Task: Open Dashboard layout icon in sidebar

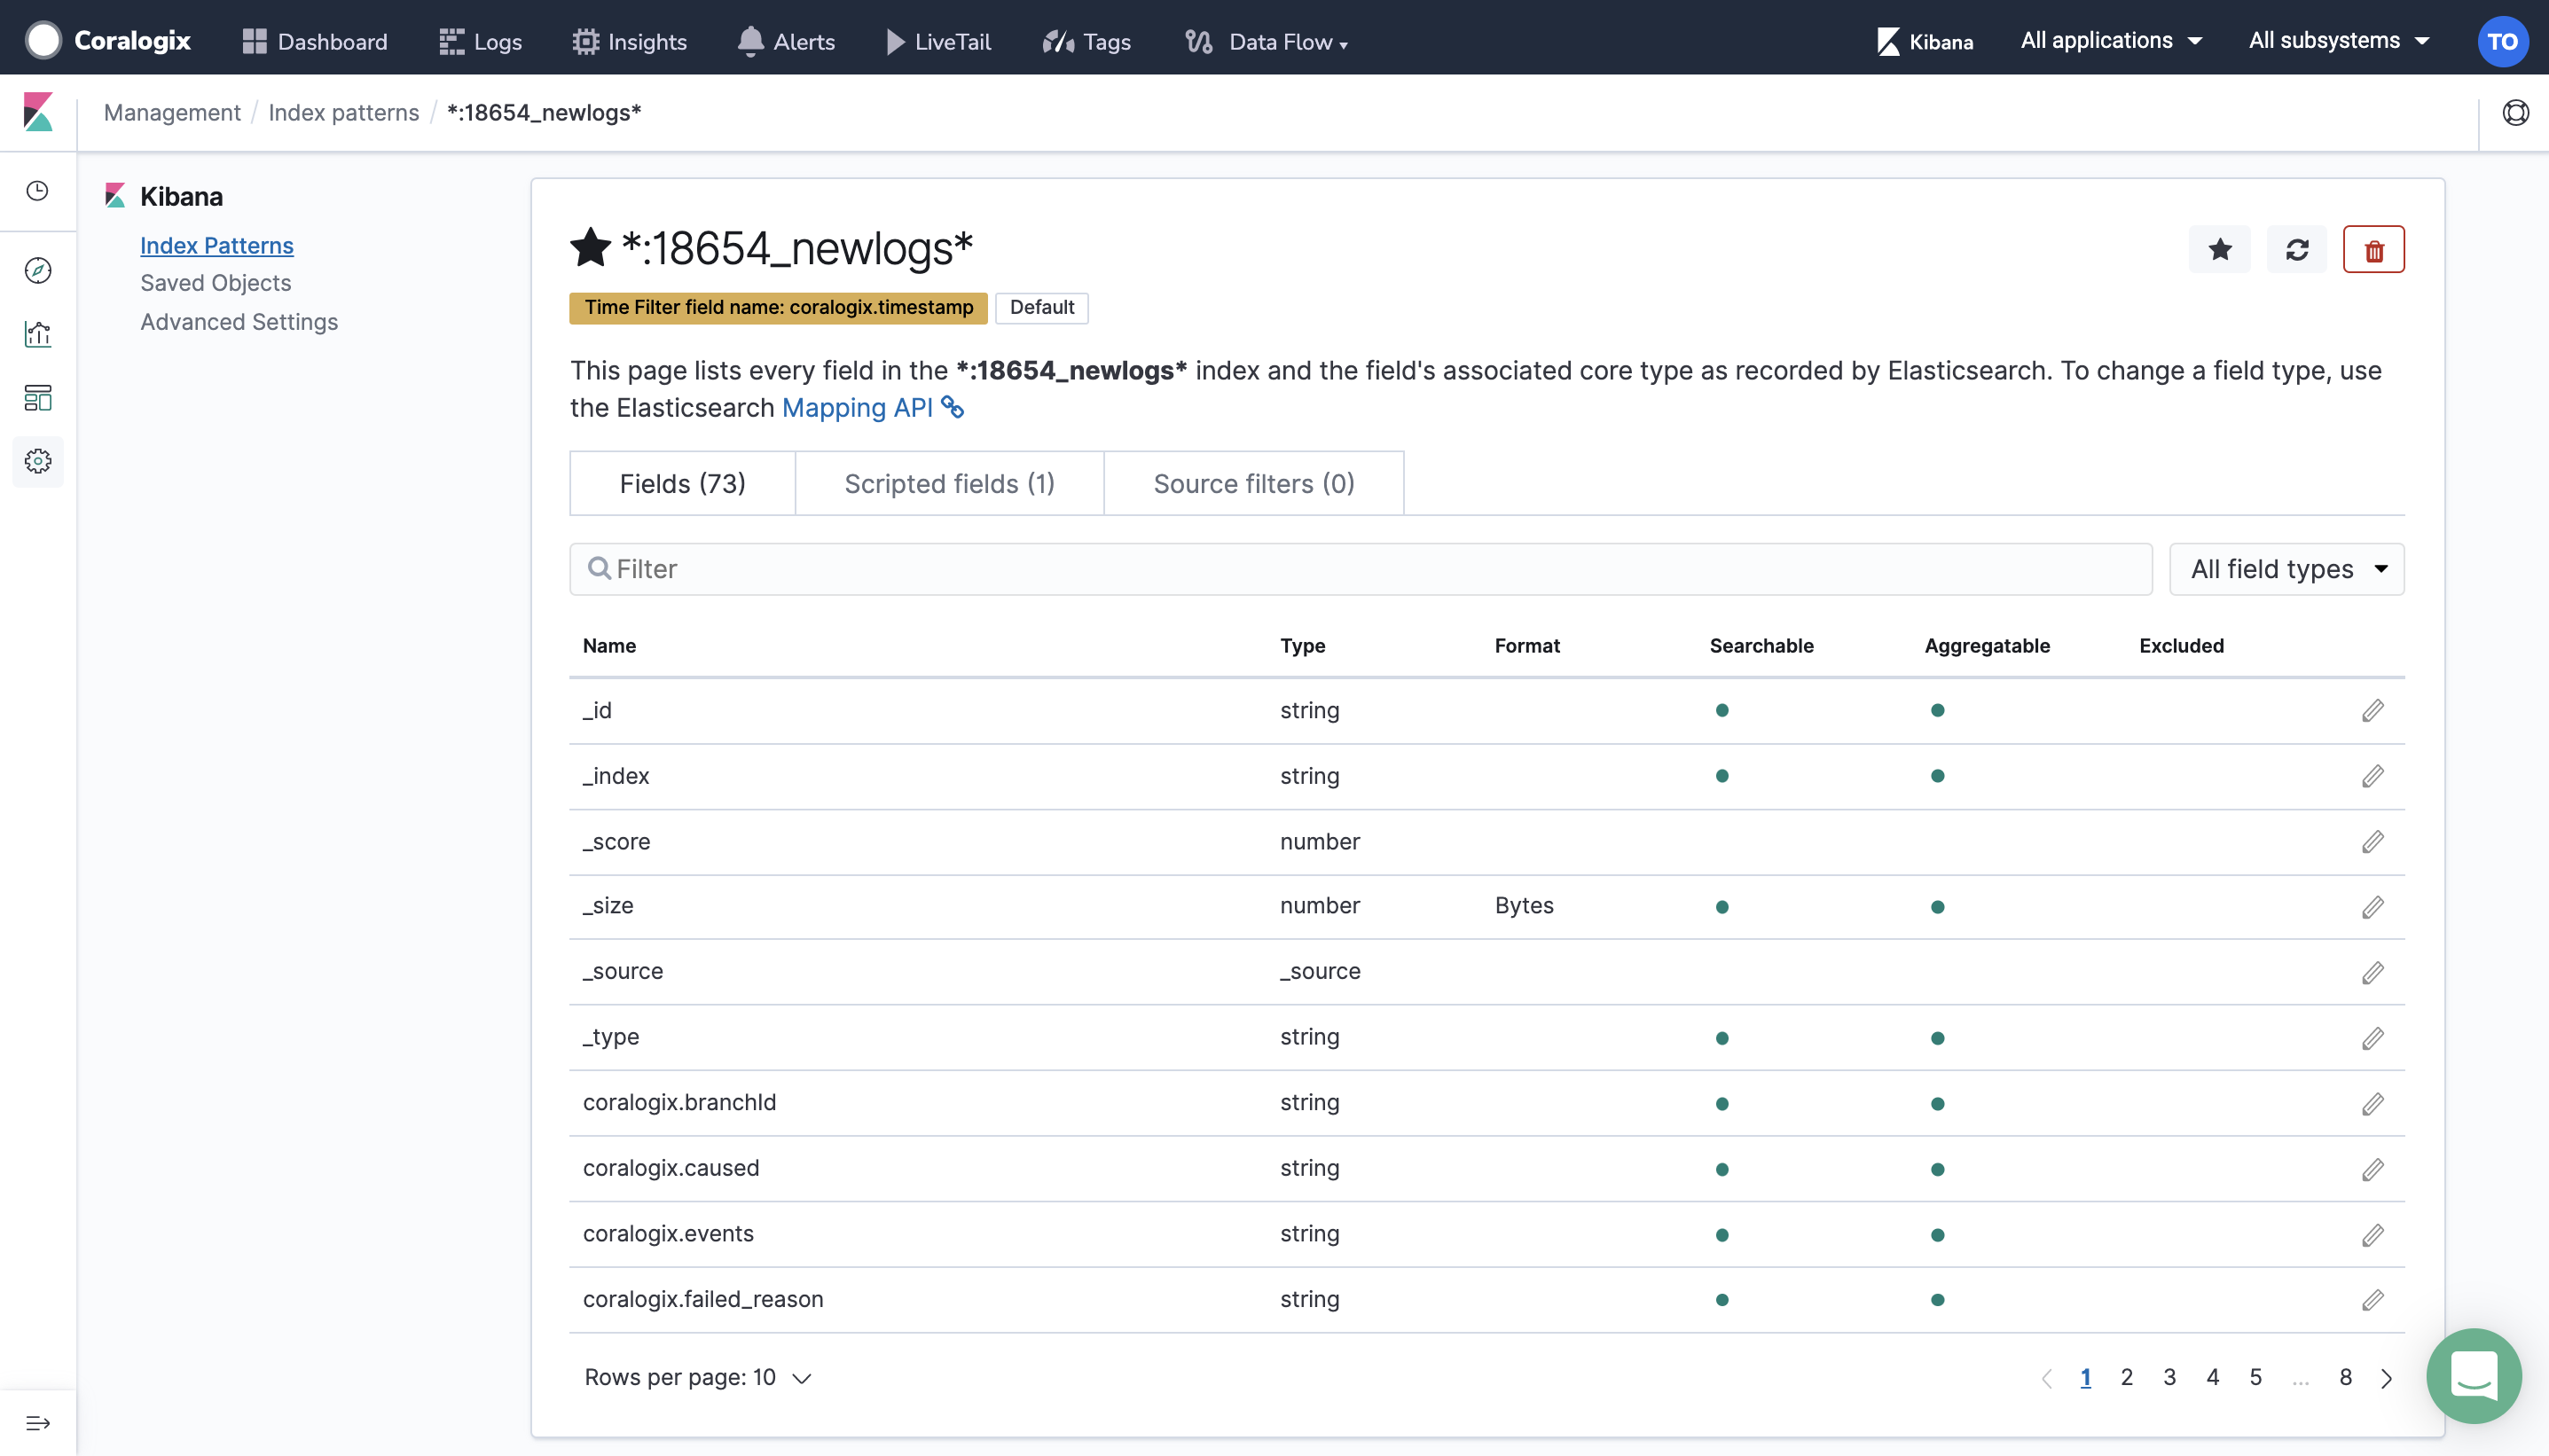Action: pyautogui.click(x=38, y=398)
